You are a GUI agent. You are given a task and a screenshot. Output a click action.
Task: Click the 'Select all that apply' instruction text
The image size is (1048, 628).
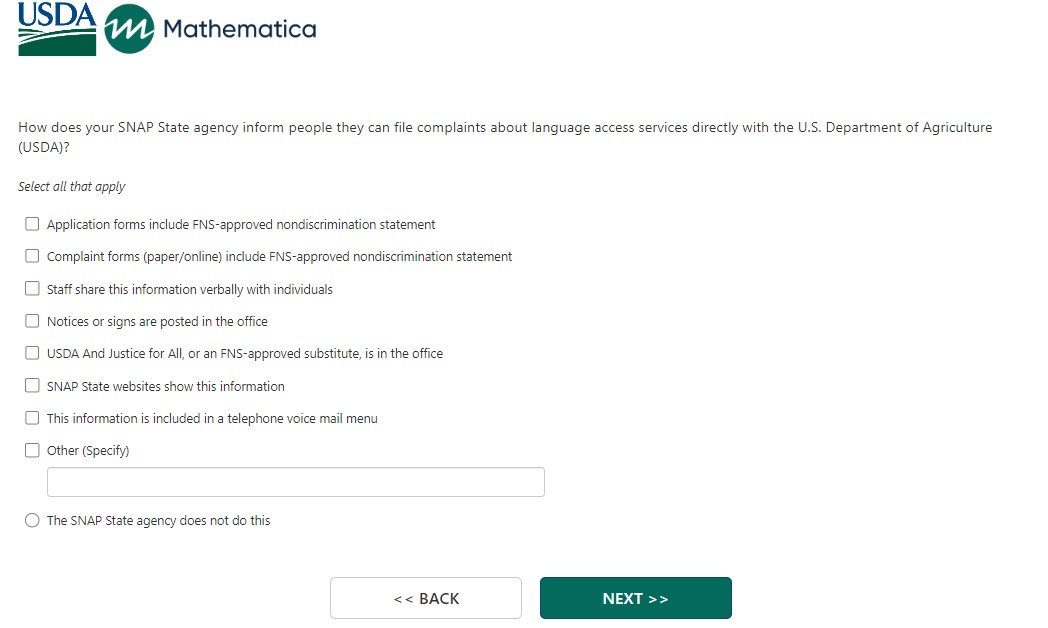(72, 187)
